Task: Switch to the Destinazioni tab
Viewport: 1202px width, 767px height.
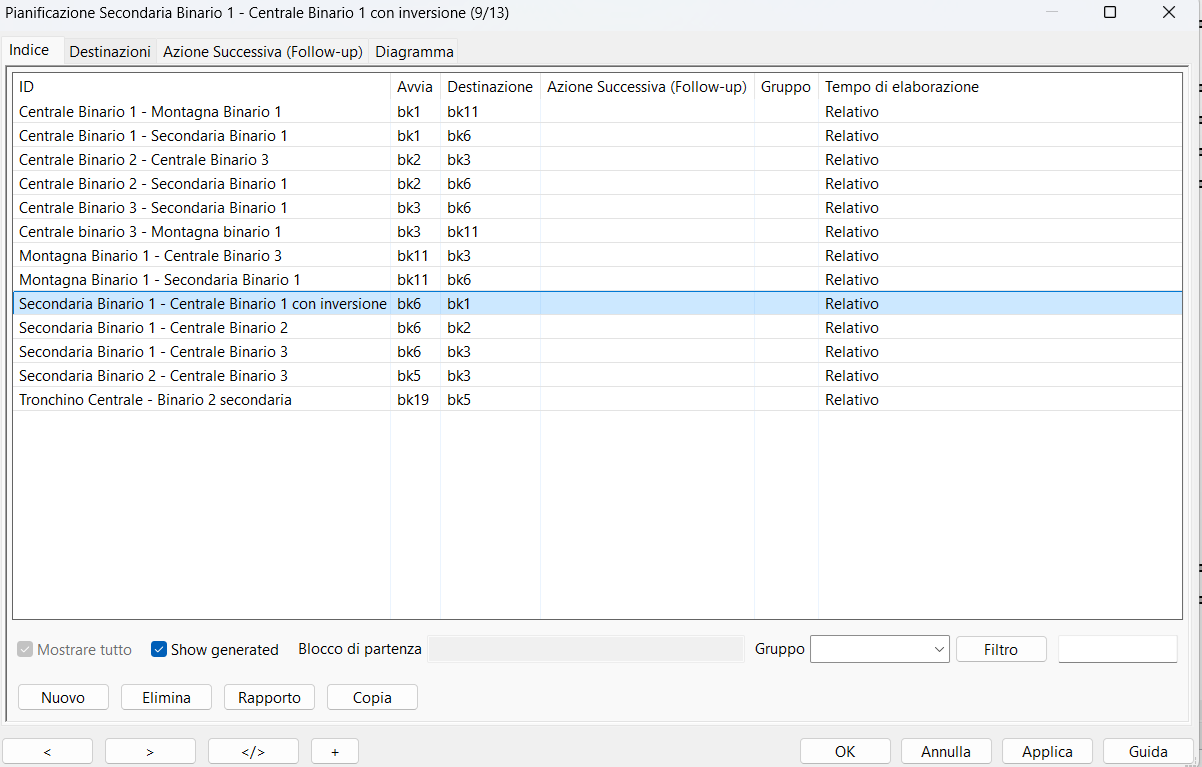Action: pyautogui.click(x=110, y=51)
